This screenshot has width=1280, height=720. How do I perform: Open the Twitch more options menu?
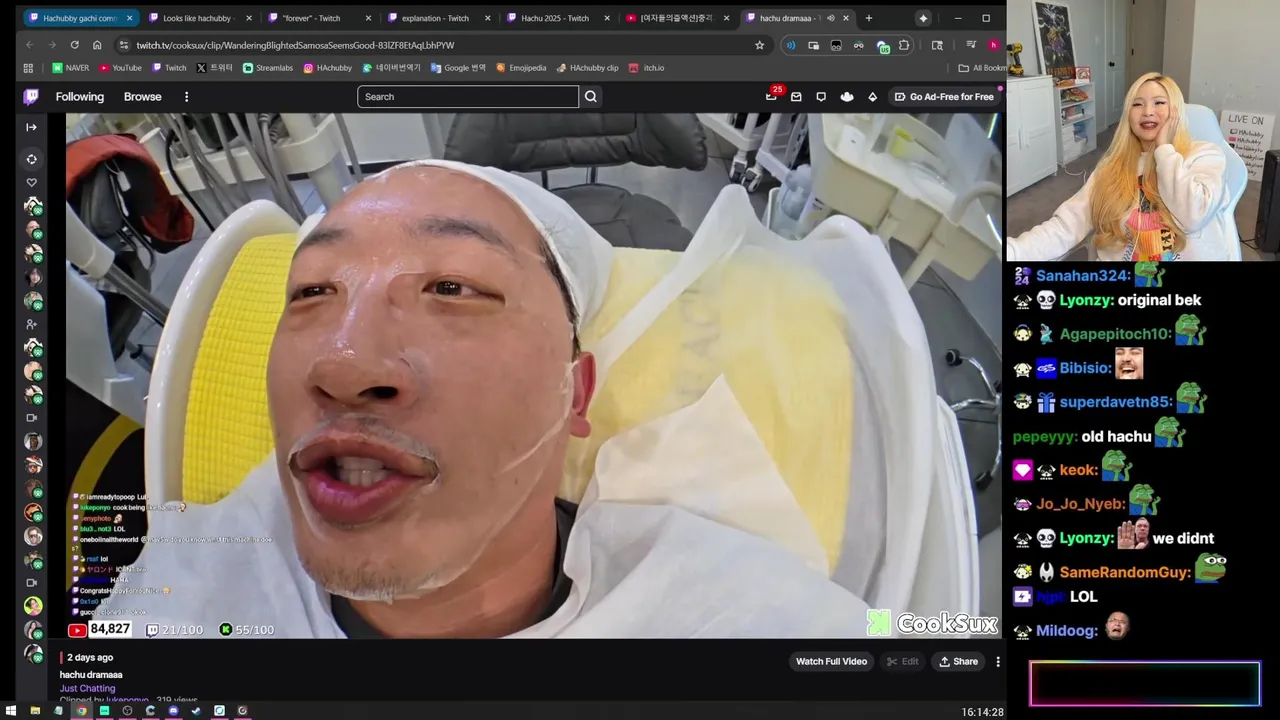click(186, 97)
